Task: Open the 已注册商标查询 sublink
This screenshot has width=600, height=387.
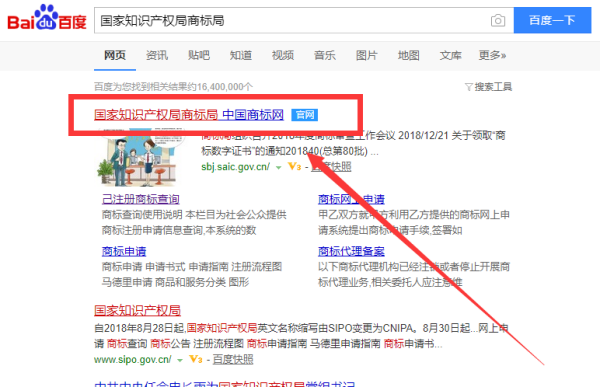Action: [x=140, y=199]
